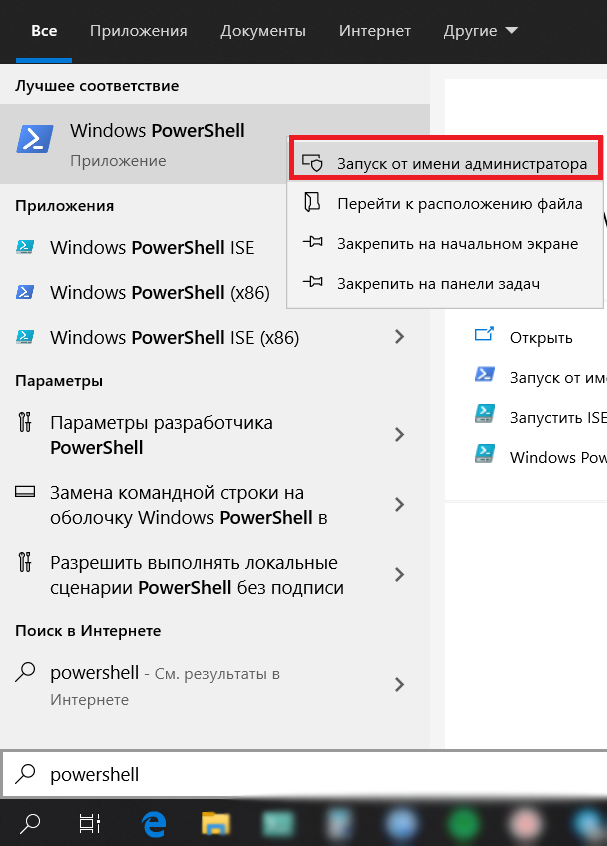Switch to the Приложения tab

139,31
